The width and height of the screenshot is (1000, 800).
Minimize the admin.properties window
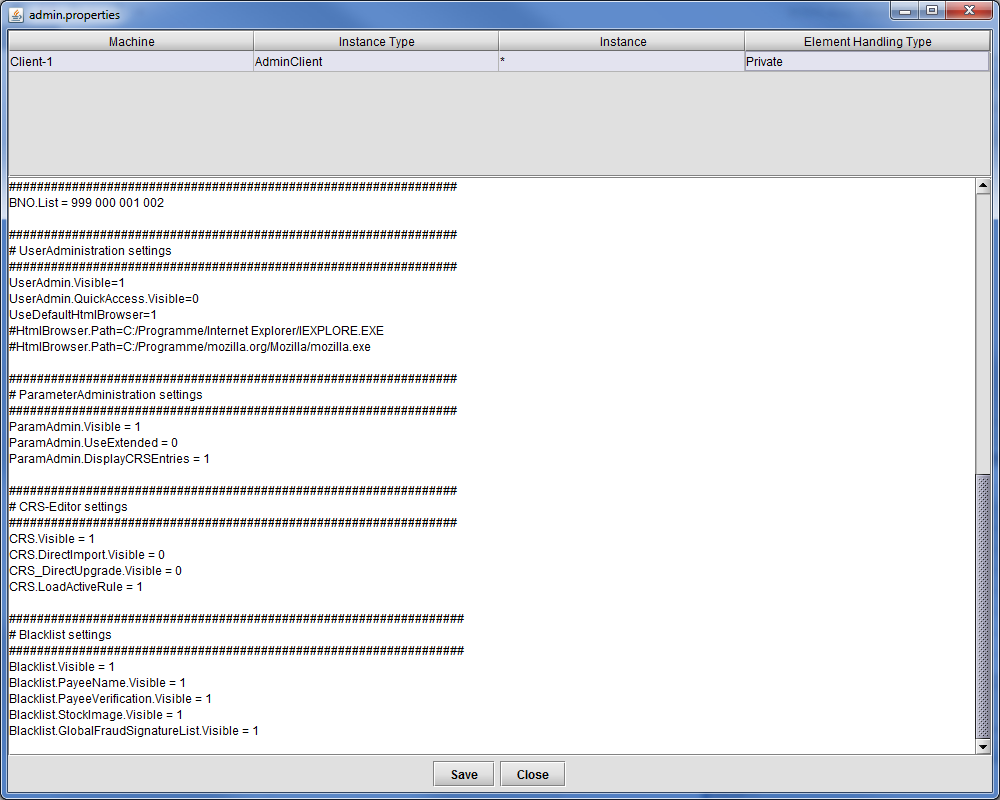906,11
